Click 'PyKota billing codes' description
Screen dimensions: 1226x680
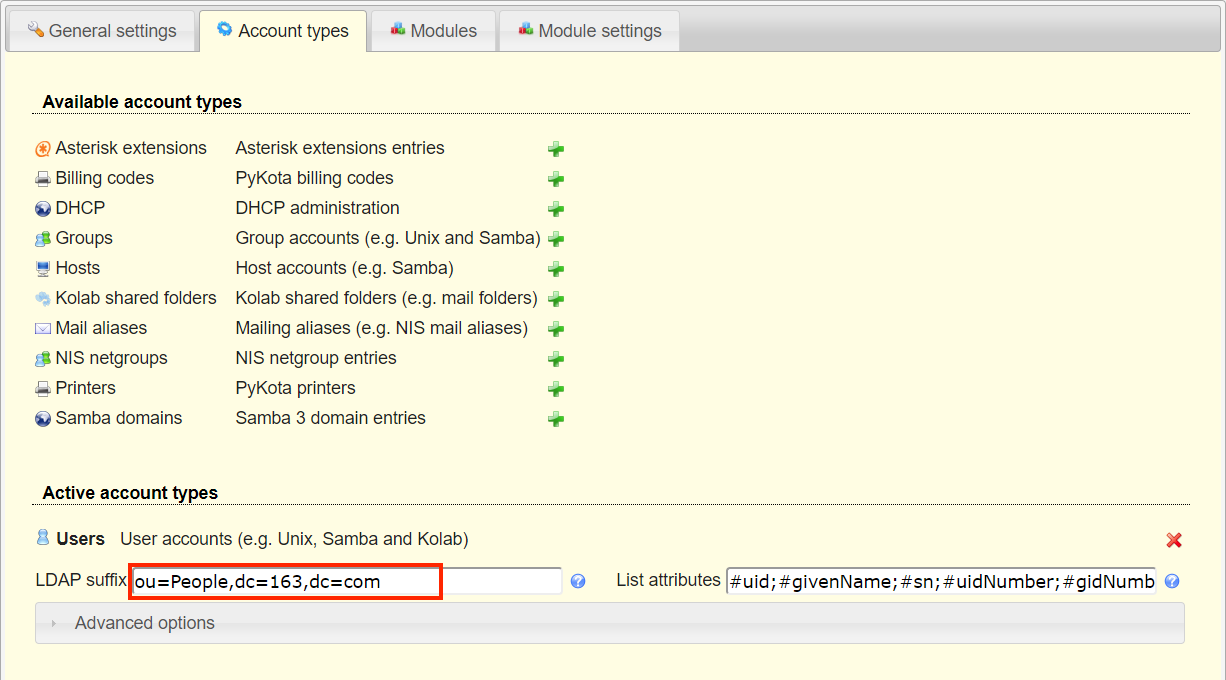pyautogui.click(x=315, y=178)
